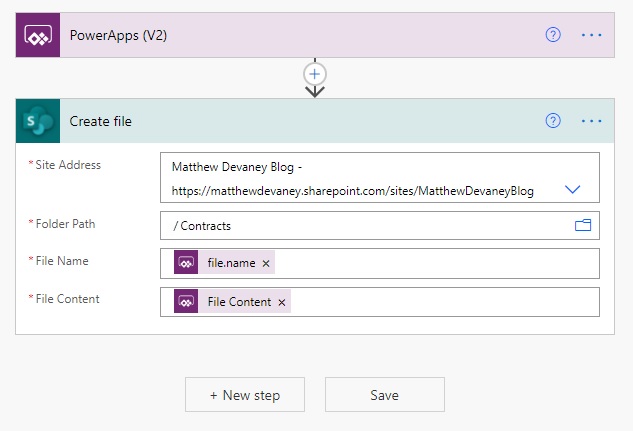Expand the Site Address dropdown chevron

tap(572, 189)
